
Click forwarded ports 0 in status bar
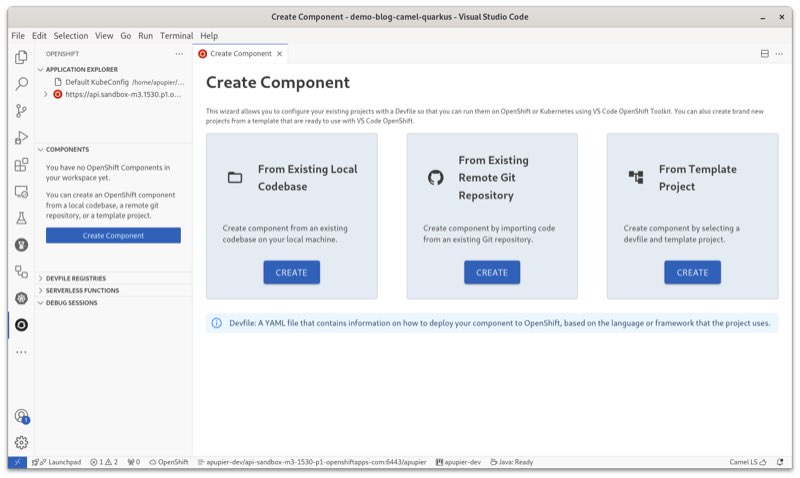[x=134, y=462]
